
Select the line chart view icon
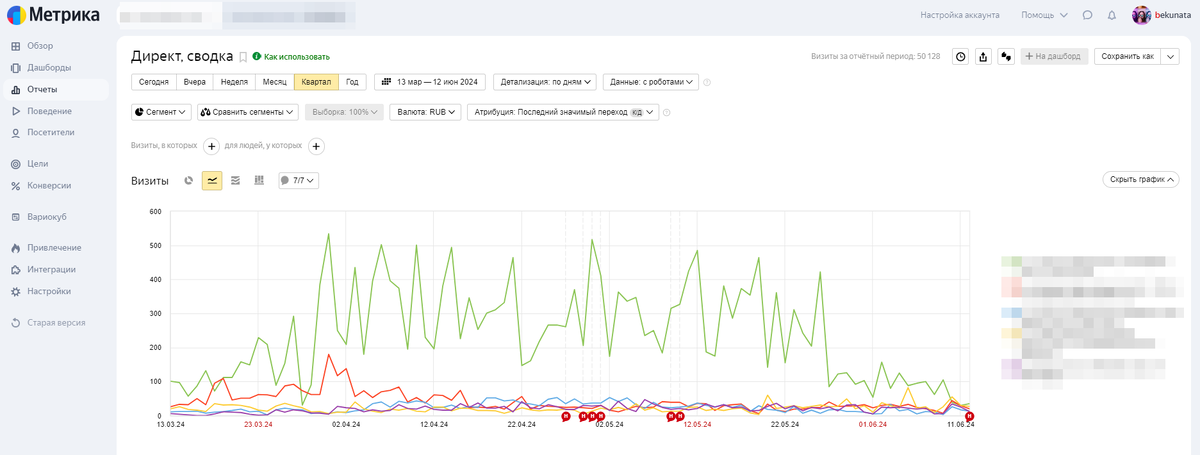point(212,181)
